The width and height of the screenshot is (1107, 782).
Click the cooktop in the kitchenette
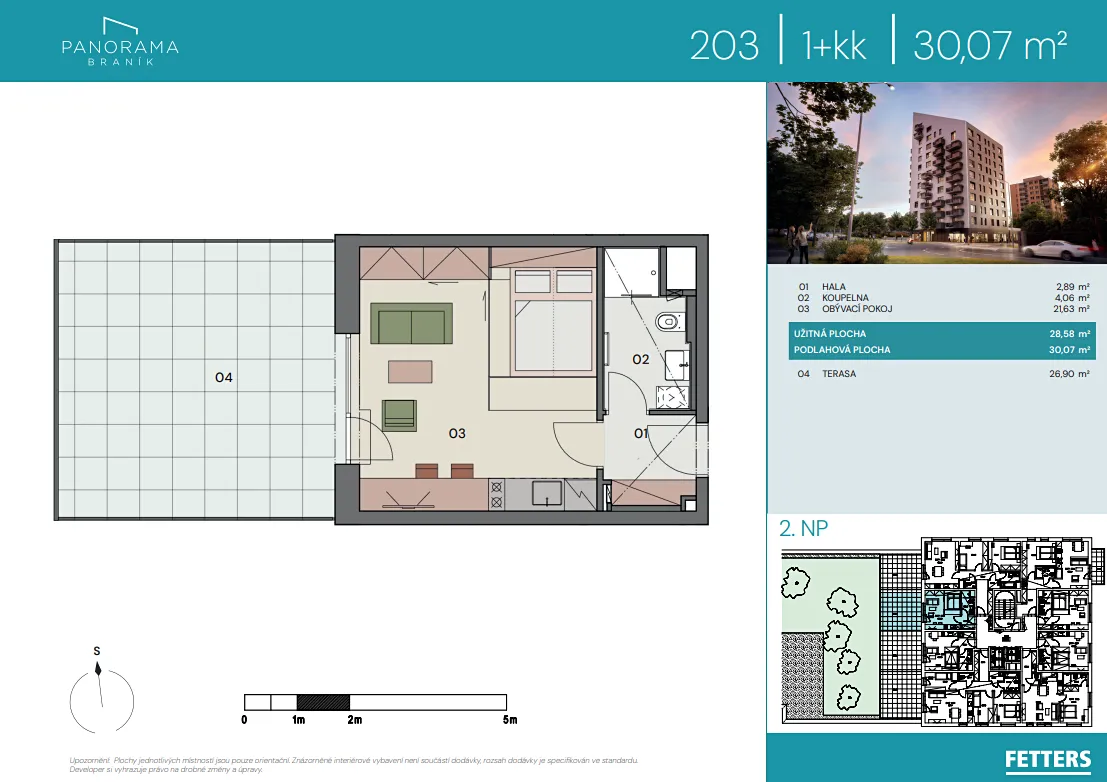[496, 495]
